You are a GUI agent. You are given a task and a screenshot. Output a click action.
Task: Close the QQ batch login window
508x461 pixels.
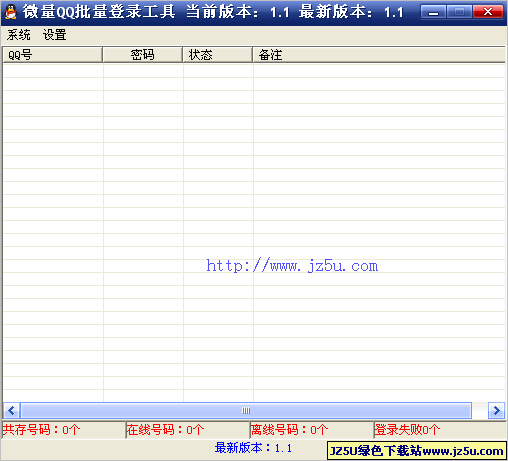pyautogui.click(x=488, y=12)
